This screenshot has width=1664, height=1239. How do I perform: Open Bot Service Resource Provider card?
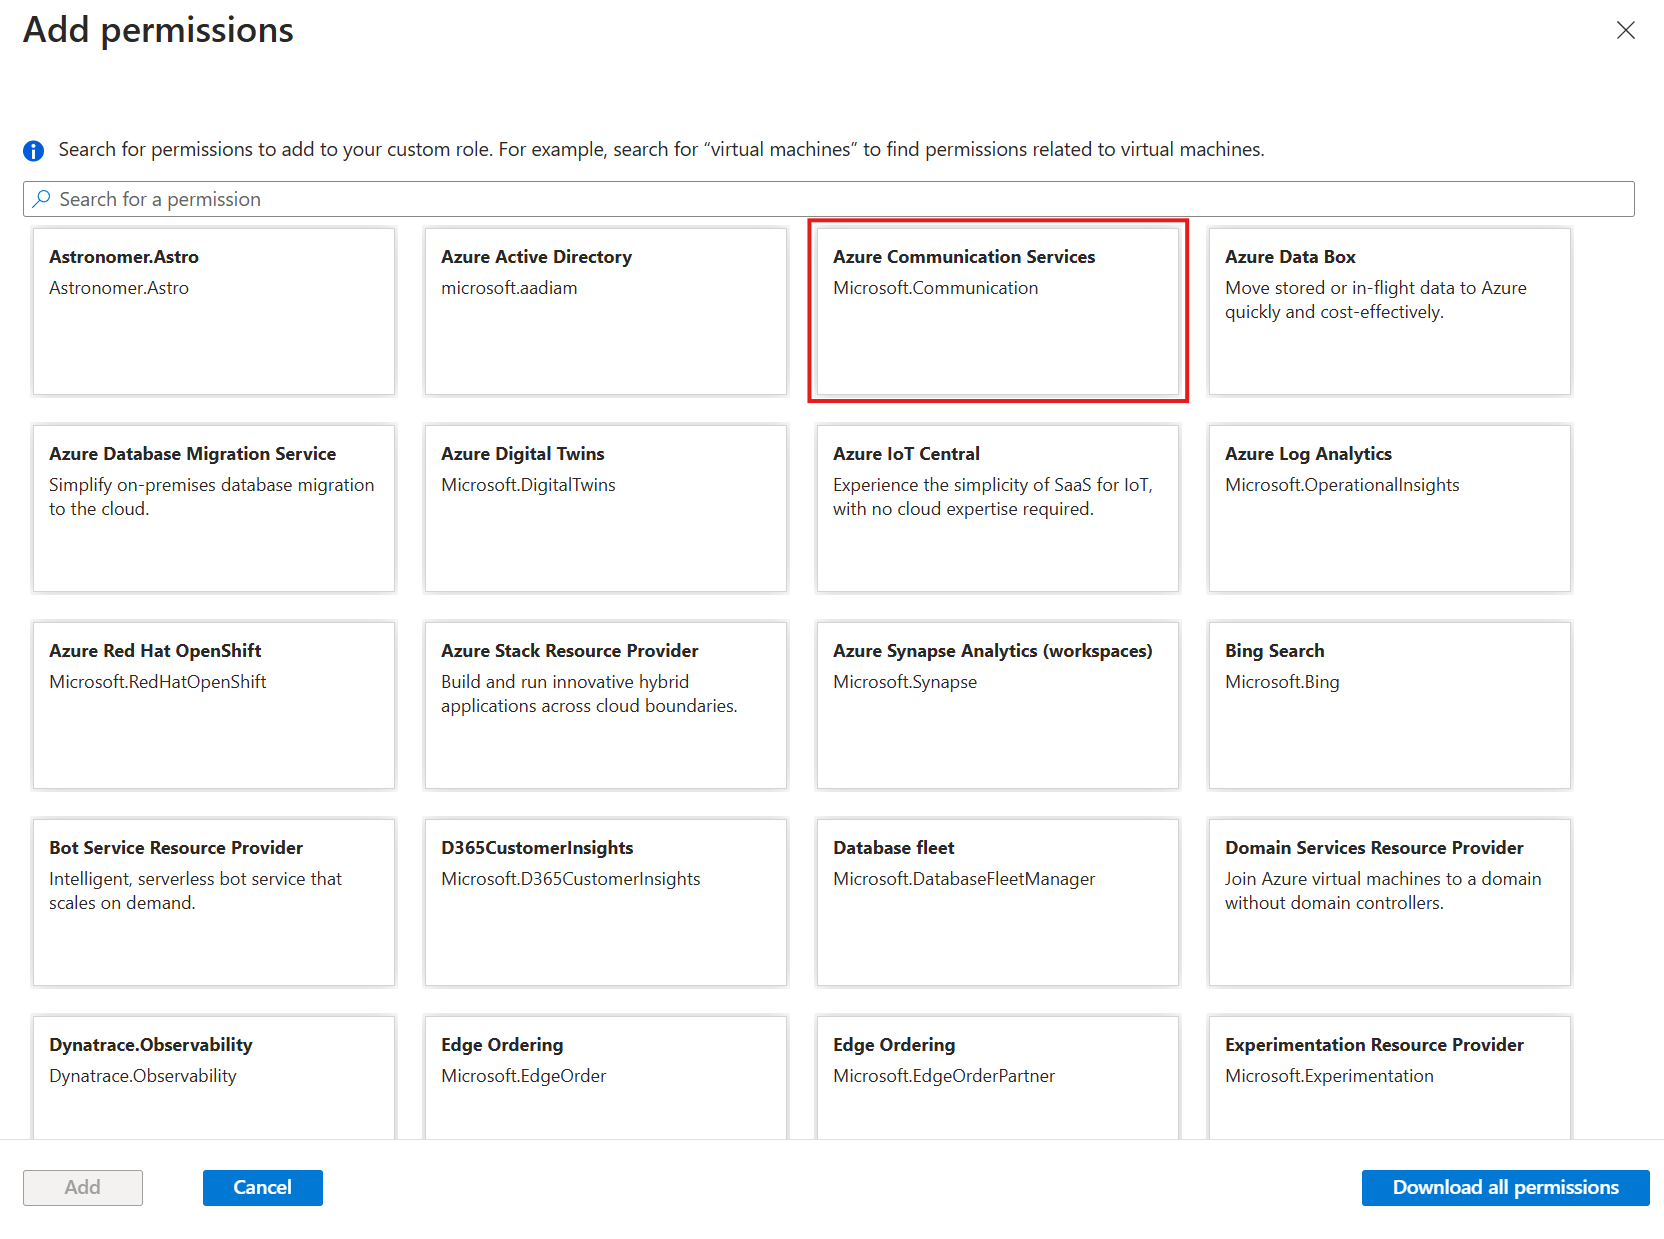click(214, 902)
